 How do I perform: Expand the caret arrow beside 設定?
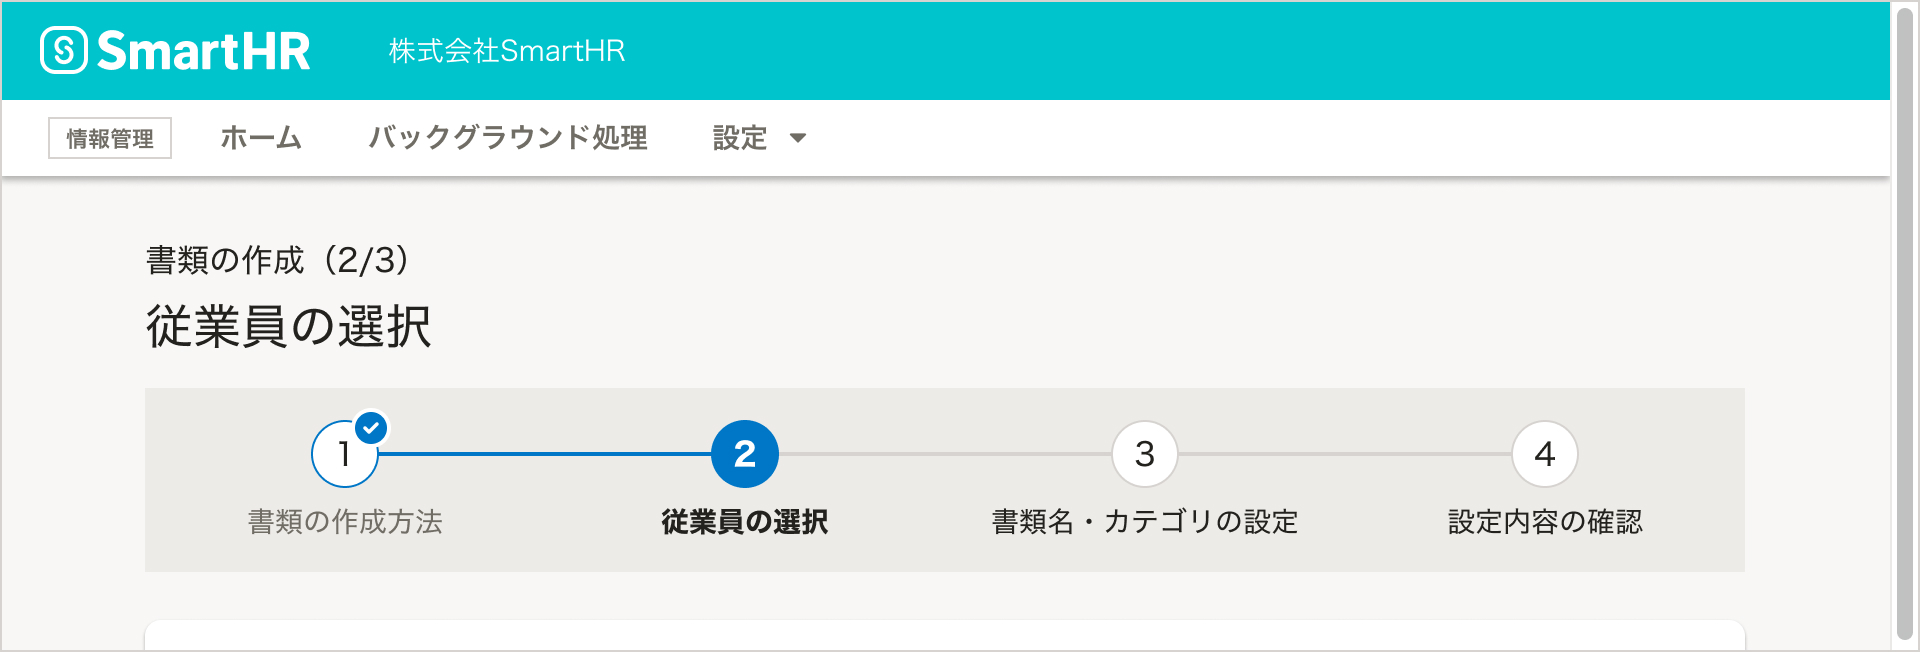(798, 138)
